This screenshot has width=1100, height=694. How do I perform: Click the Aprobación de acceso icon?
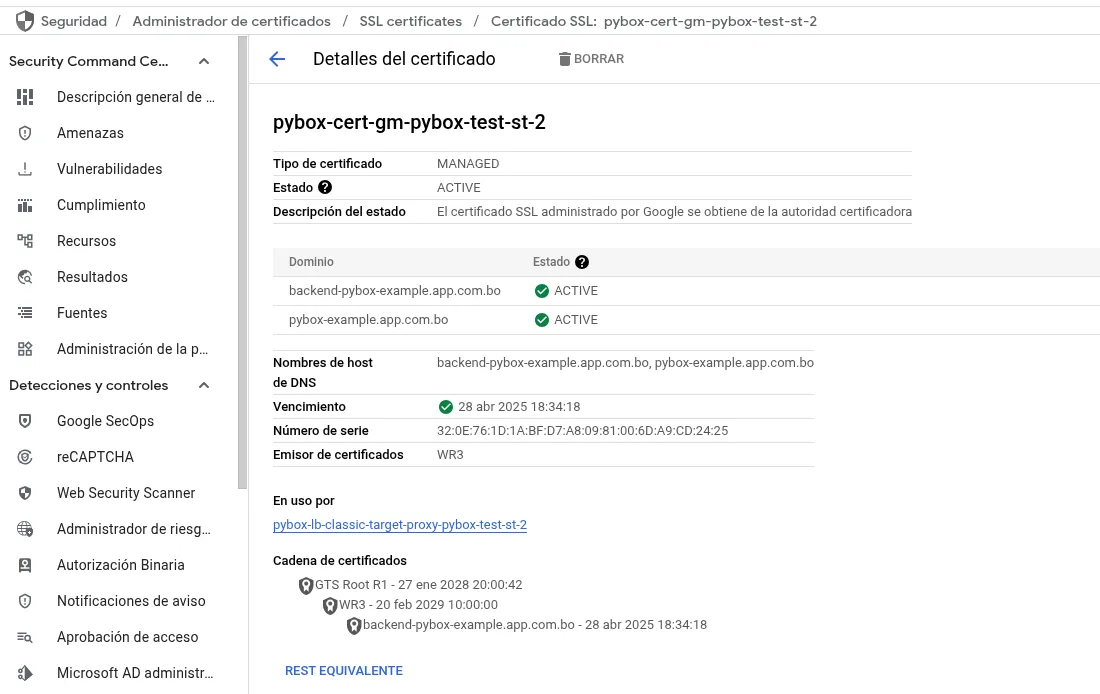tap(25, 637)
